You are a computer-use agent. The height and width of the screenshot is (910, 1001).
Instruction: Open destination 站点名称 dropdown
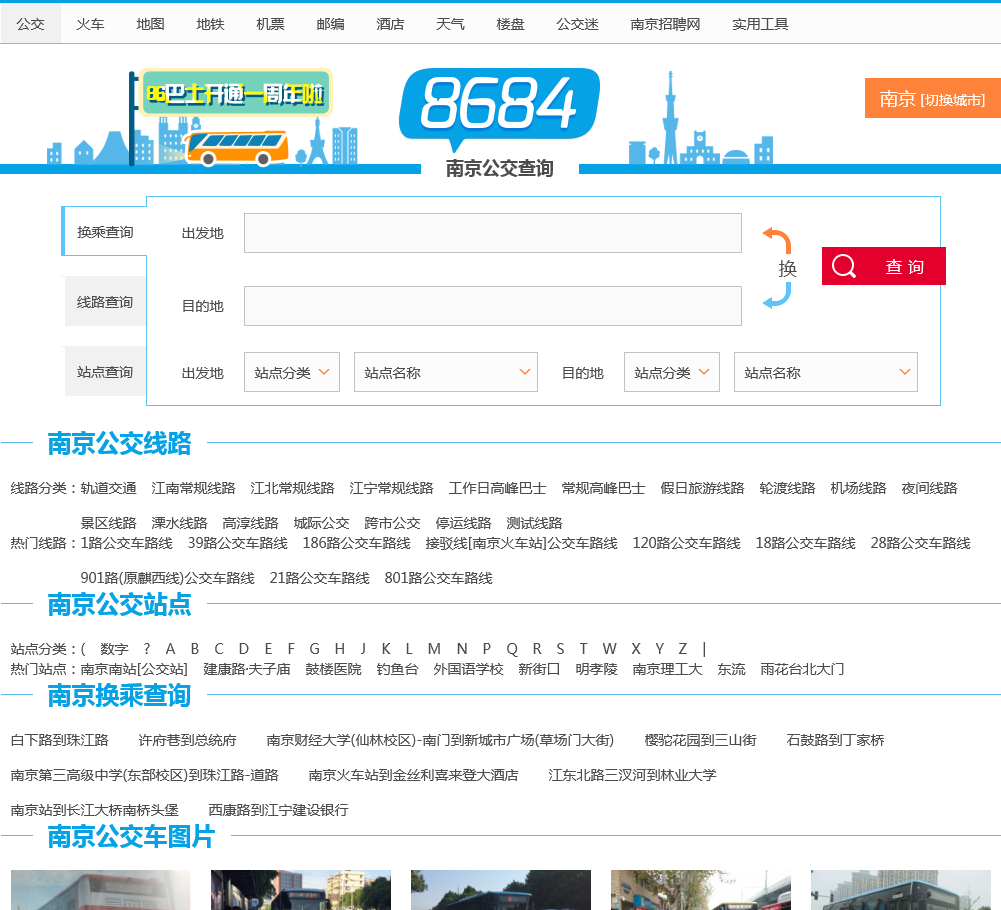pos(825,372)
